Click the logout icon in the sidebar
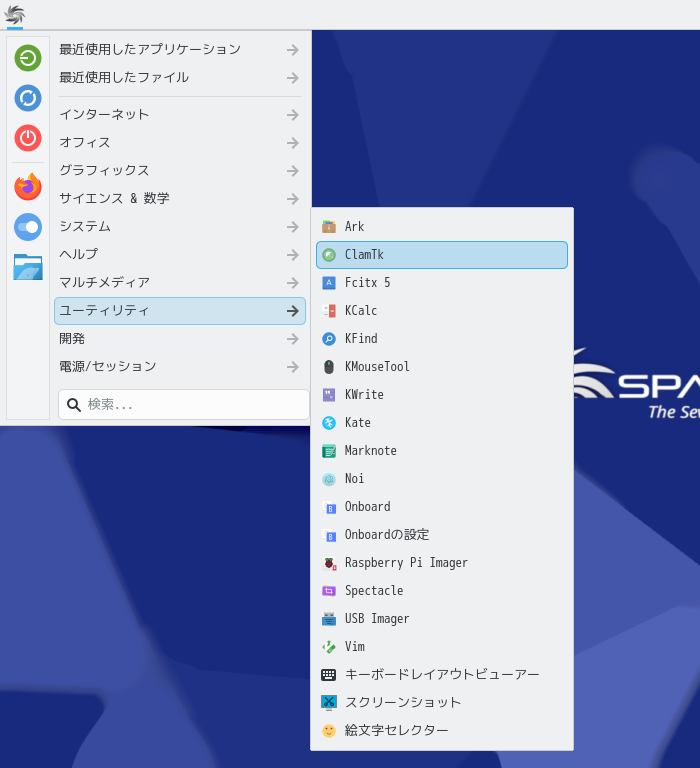 point(28,58)
